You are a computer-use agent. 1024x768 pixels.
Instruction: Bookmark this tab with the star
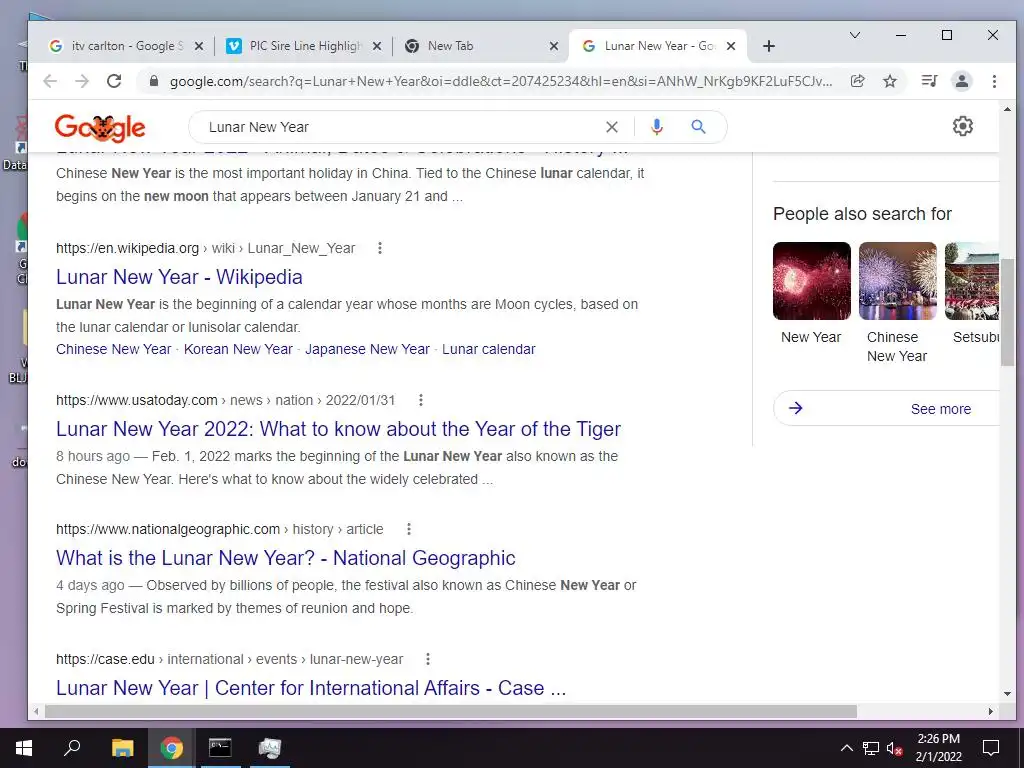pos(889,81)
